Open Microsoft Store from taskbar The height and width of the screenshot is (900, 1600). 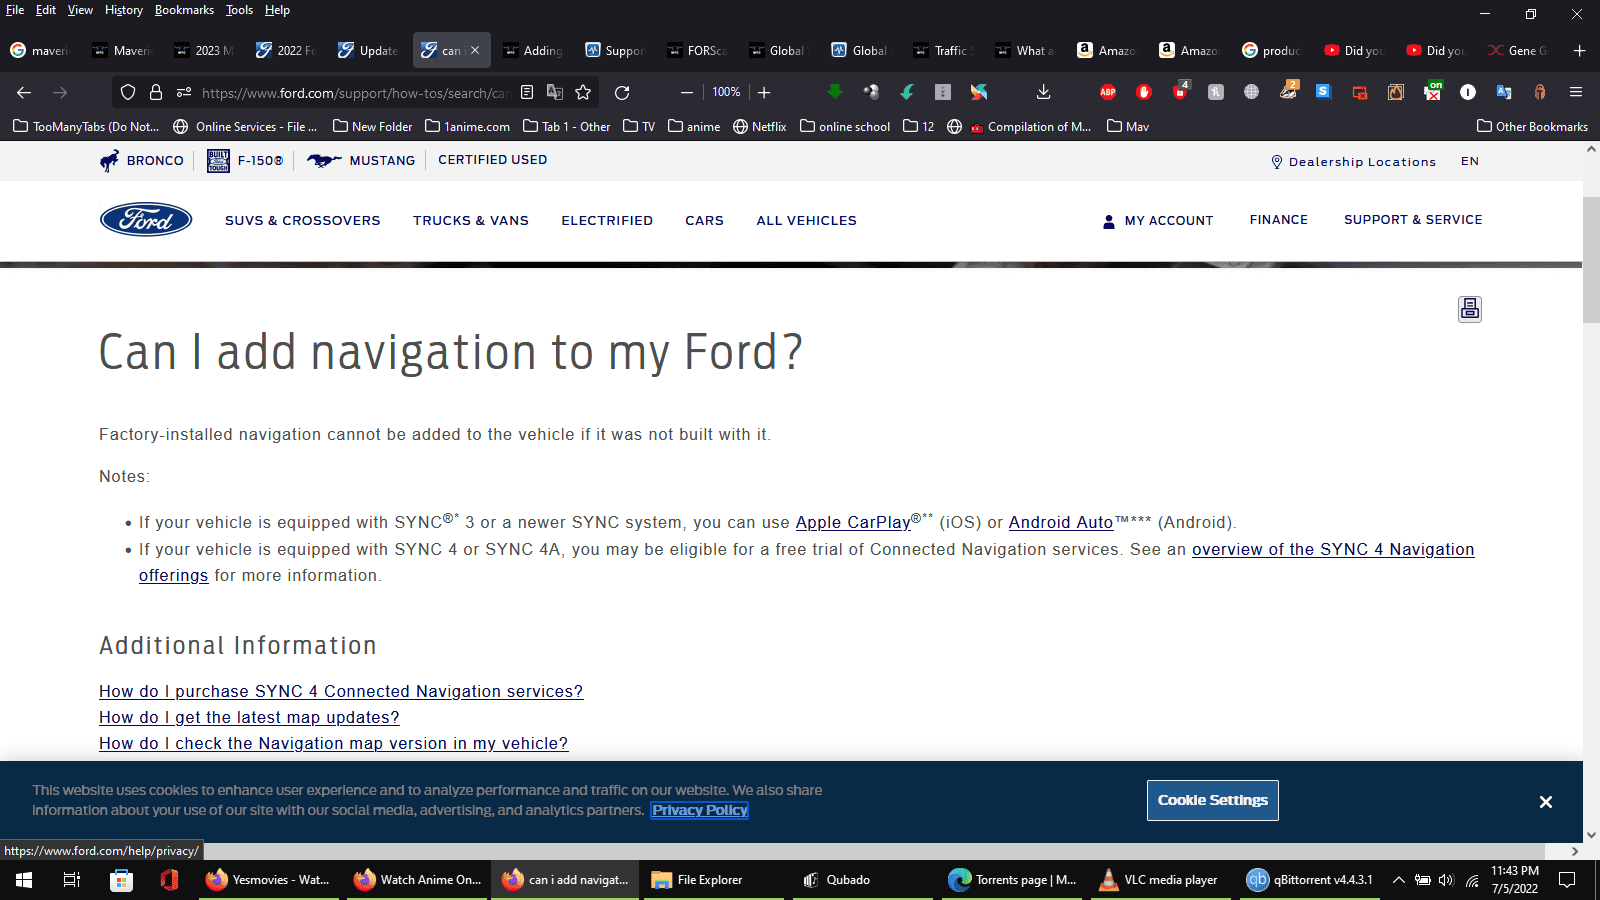pos(121,880)
